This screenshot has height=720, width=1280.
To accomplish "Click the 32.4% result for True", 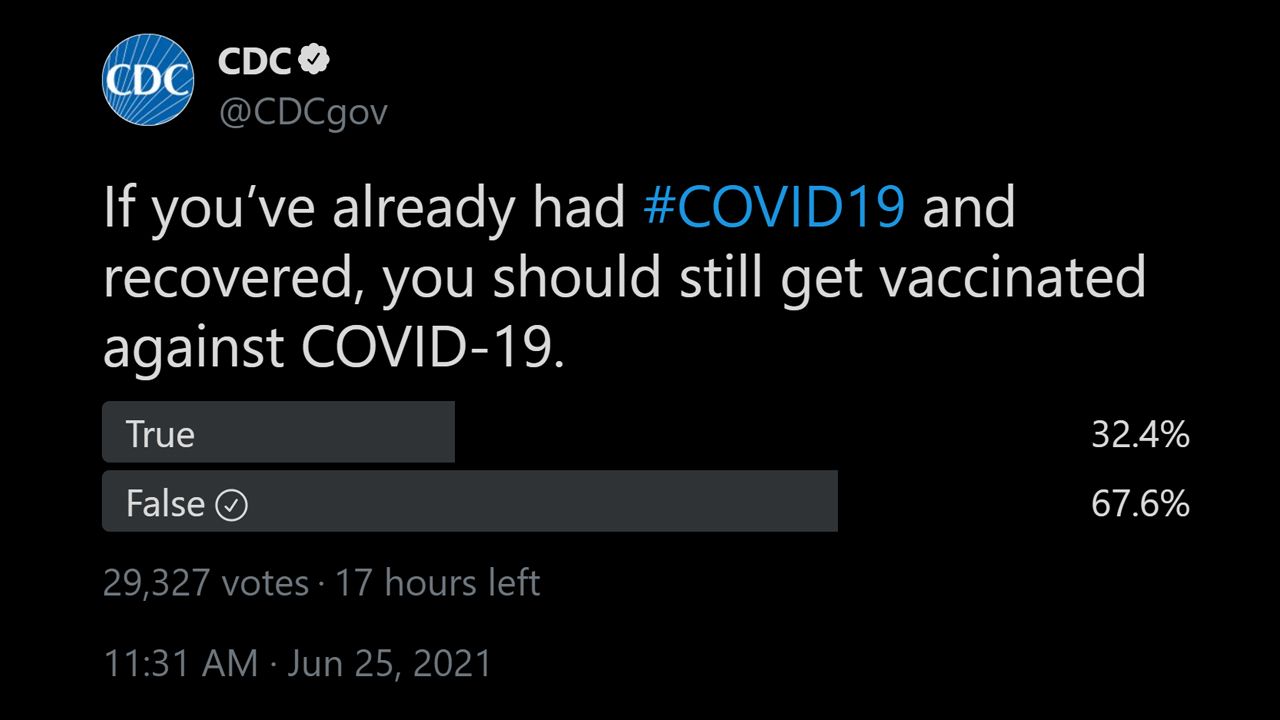I will (x=1139, y=434).
